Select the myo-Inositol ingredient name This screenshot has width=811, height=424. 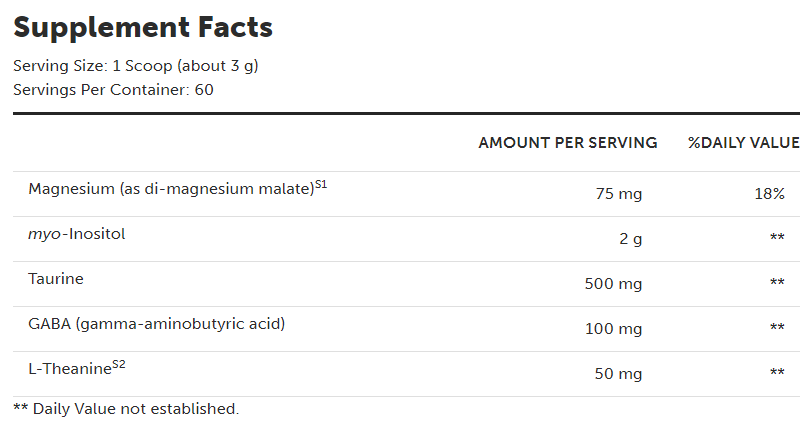click(x=76, y=234)
